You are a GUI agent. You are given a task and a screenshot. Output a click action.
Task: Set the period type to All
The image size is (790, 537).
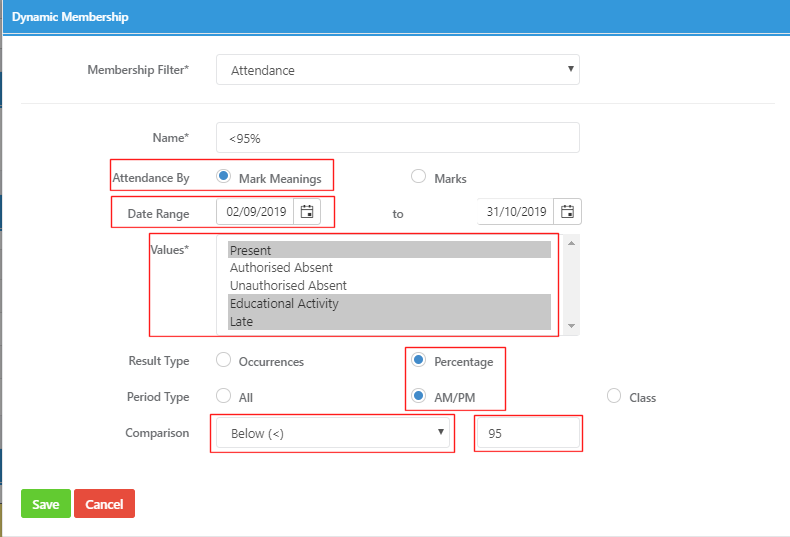[223, 395]
